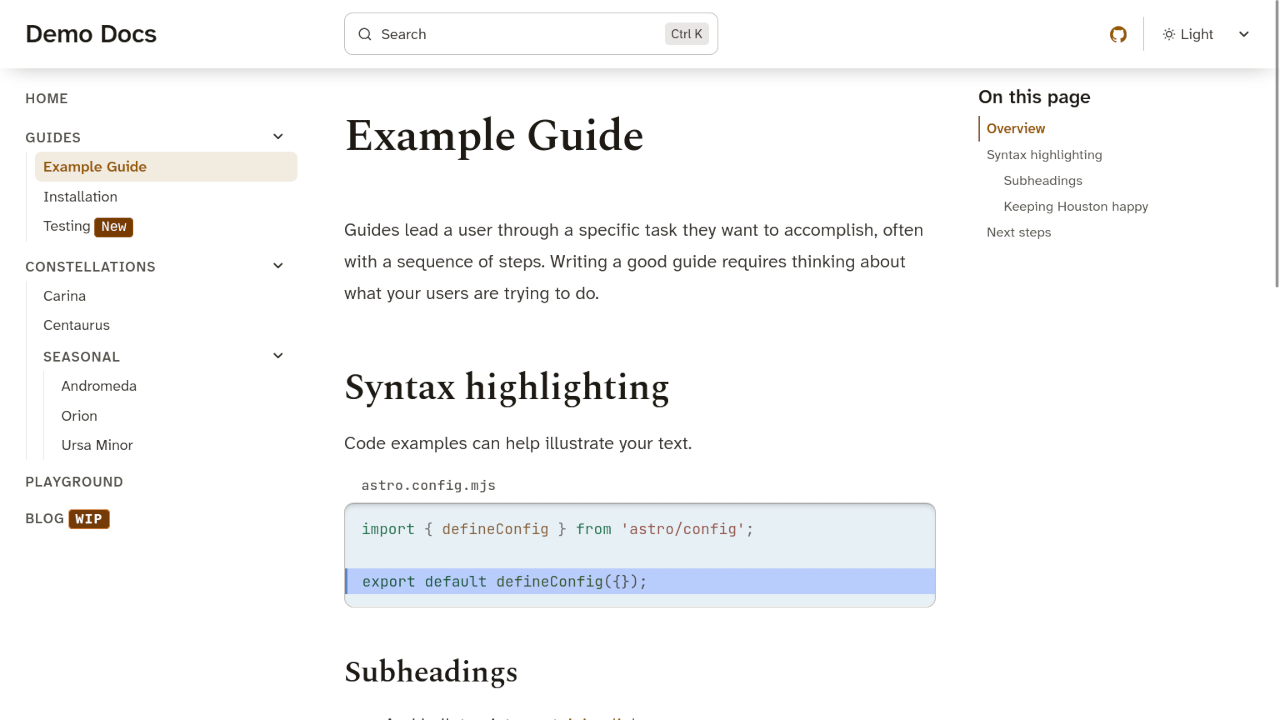The width and height of the screenshot is (1280, 720).
Task: Click the Demo Docs site title
Action: tap(91, 34)
